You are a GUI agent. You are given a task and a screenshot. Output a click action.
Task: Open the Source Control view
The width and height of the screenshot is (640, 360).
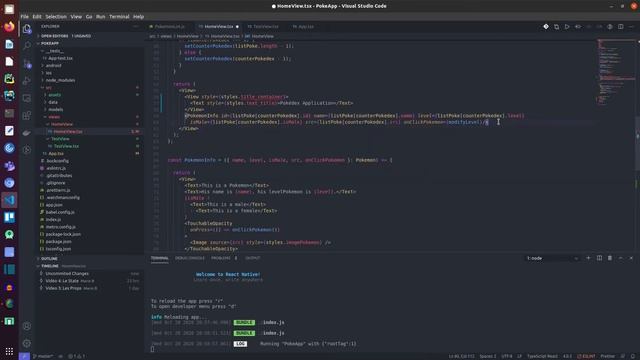[27, 63]
